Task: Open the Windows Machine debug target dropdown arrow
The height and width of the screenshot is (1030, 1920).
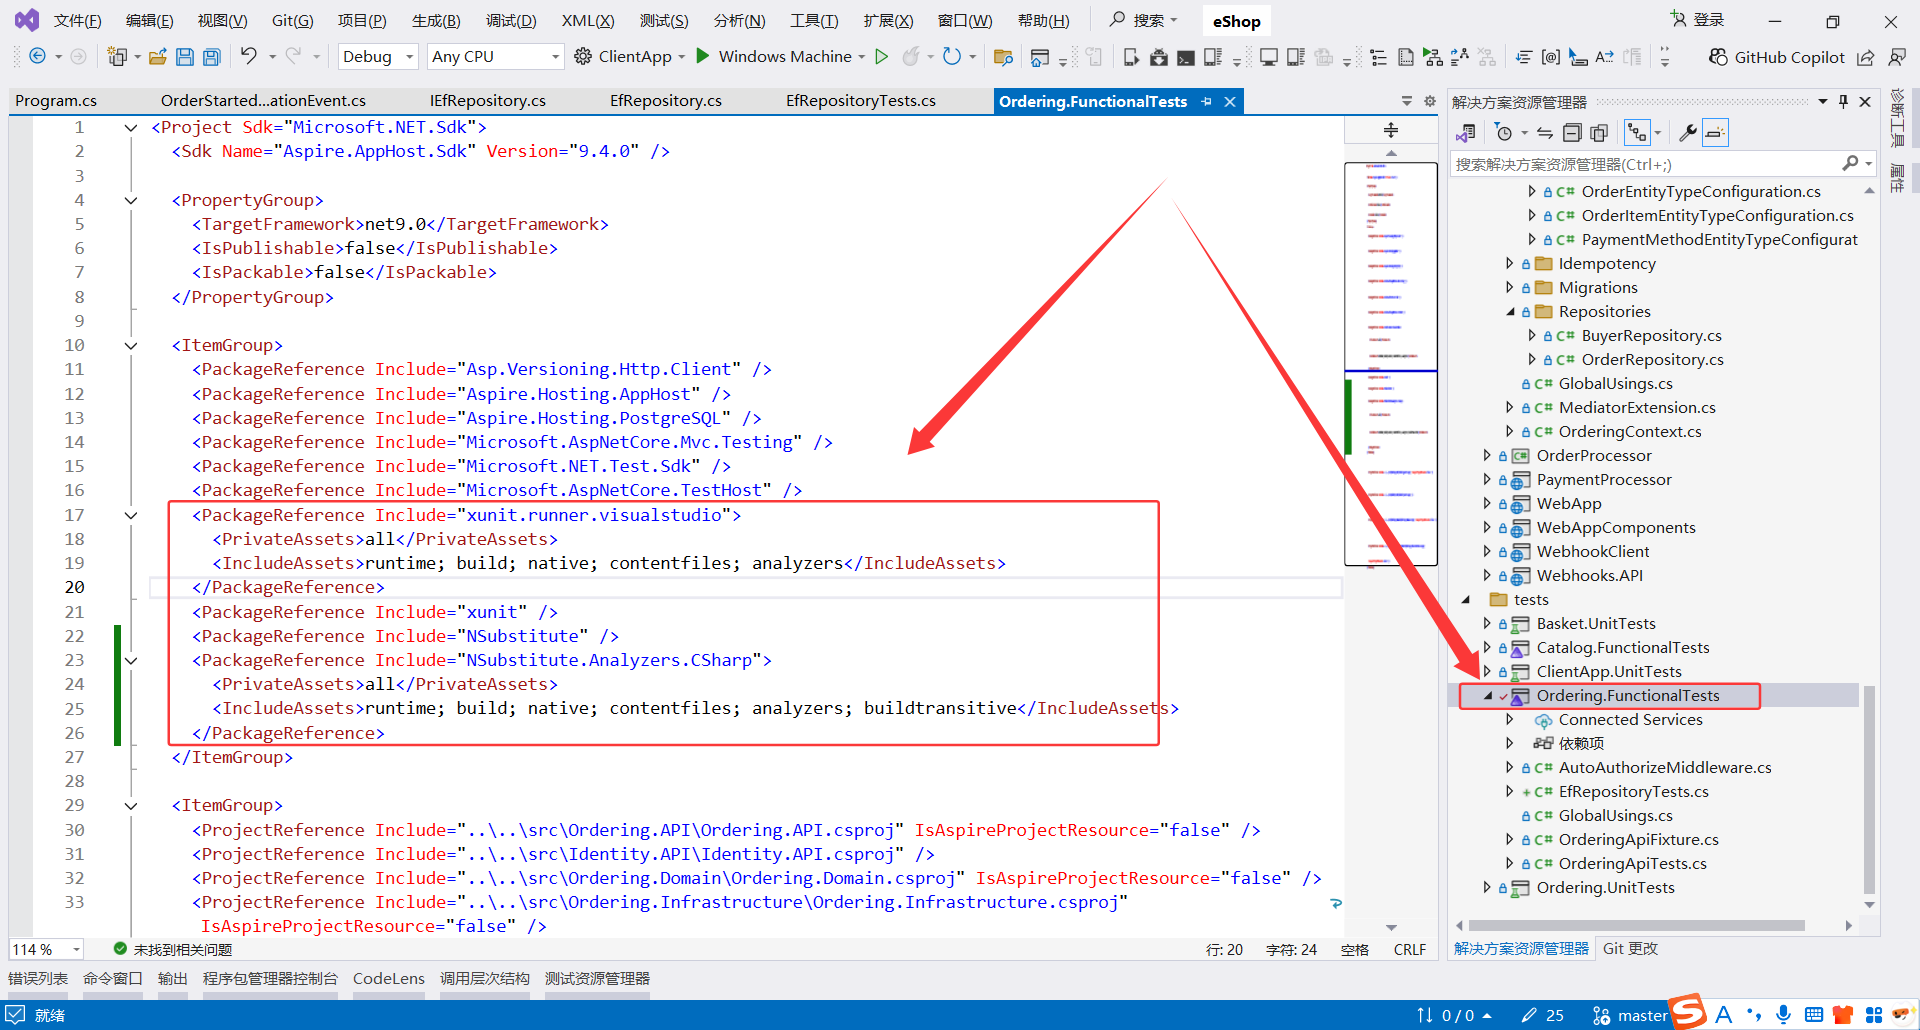Action: (861, 57)
